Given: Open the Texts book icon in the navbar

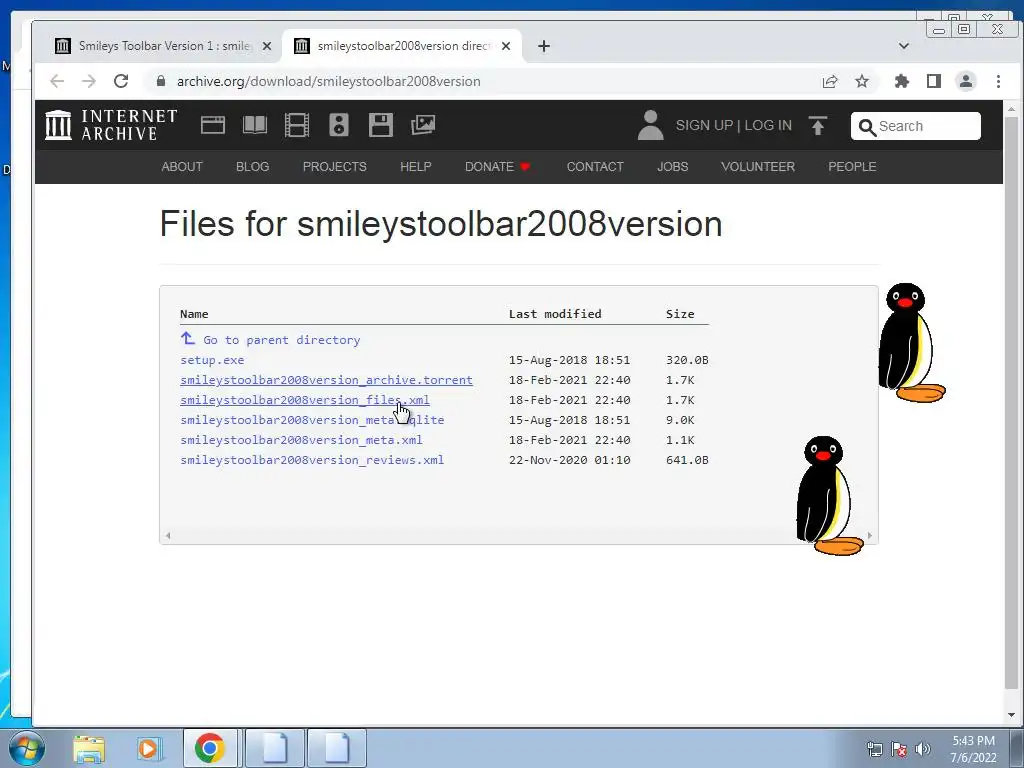Looking at the screenshot, I should coord(255,125).
